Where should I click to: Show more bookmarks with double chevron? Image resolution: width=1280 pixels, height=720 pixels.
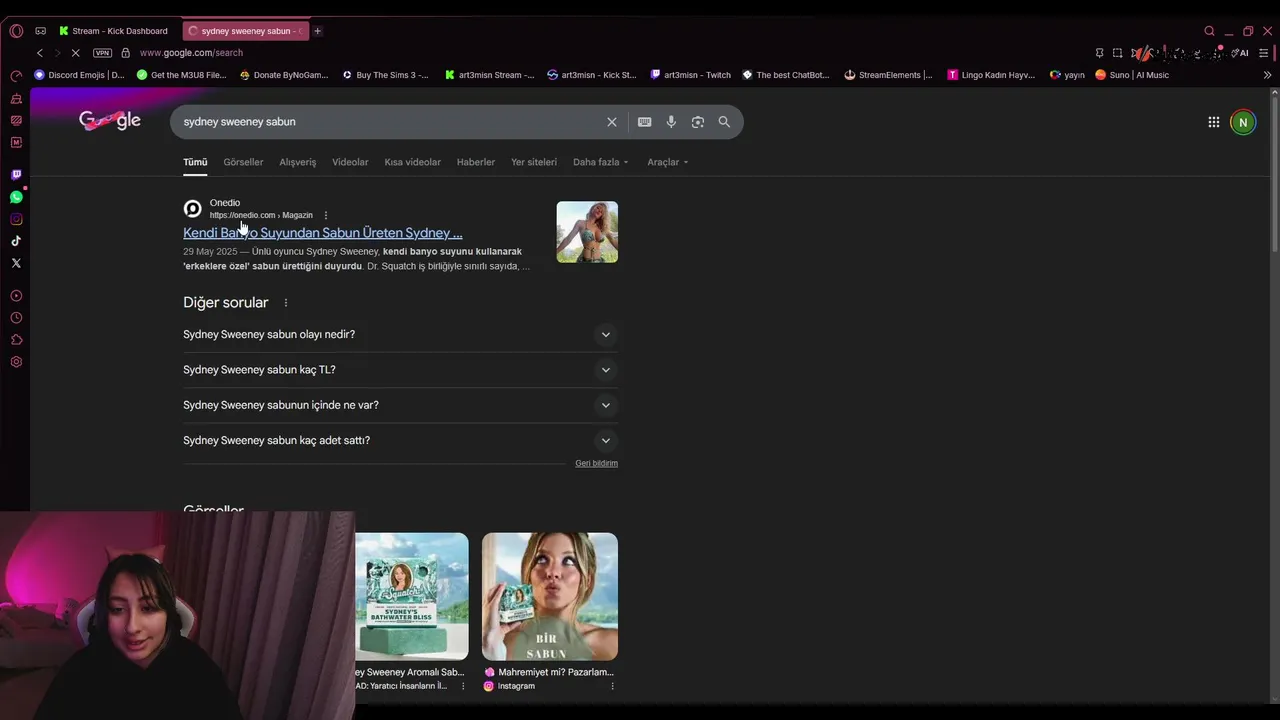1267,75
